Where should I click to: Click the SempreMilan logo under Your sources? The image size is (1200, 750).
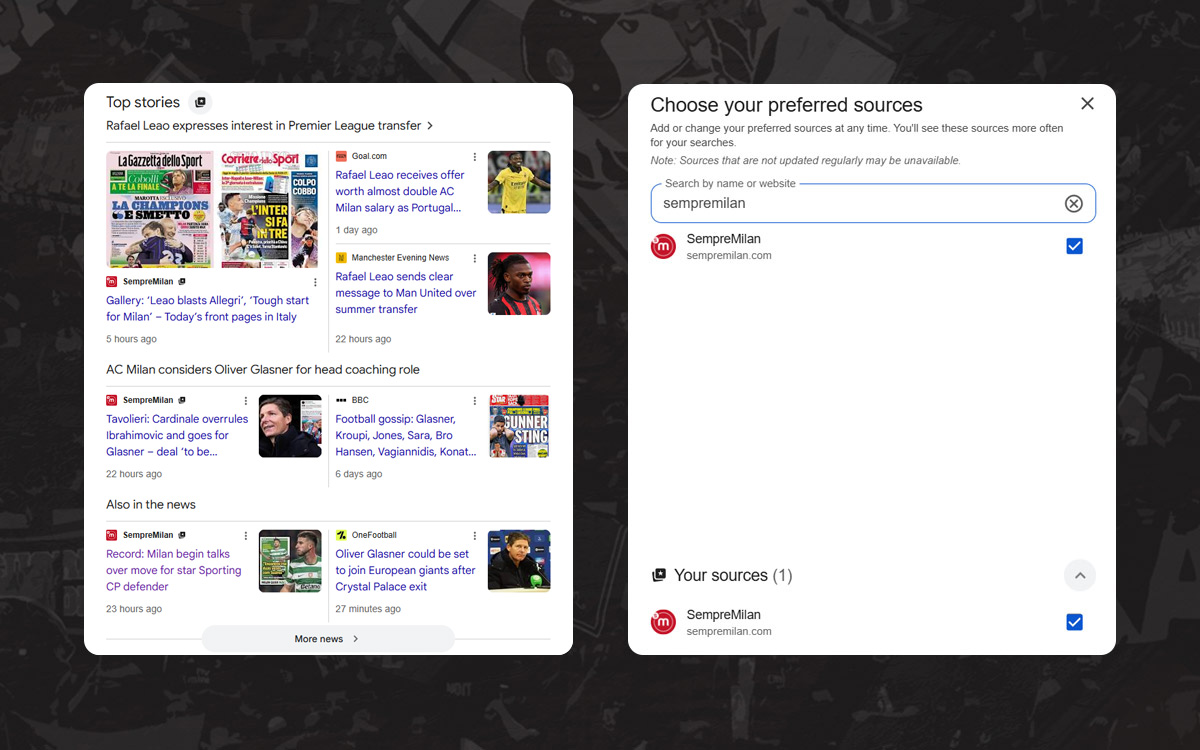pos(663,622)
